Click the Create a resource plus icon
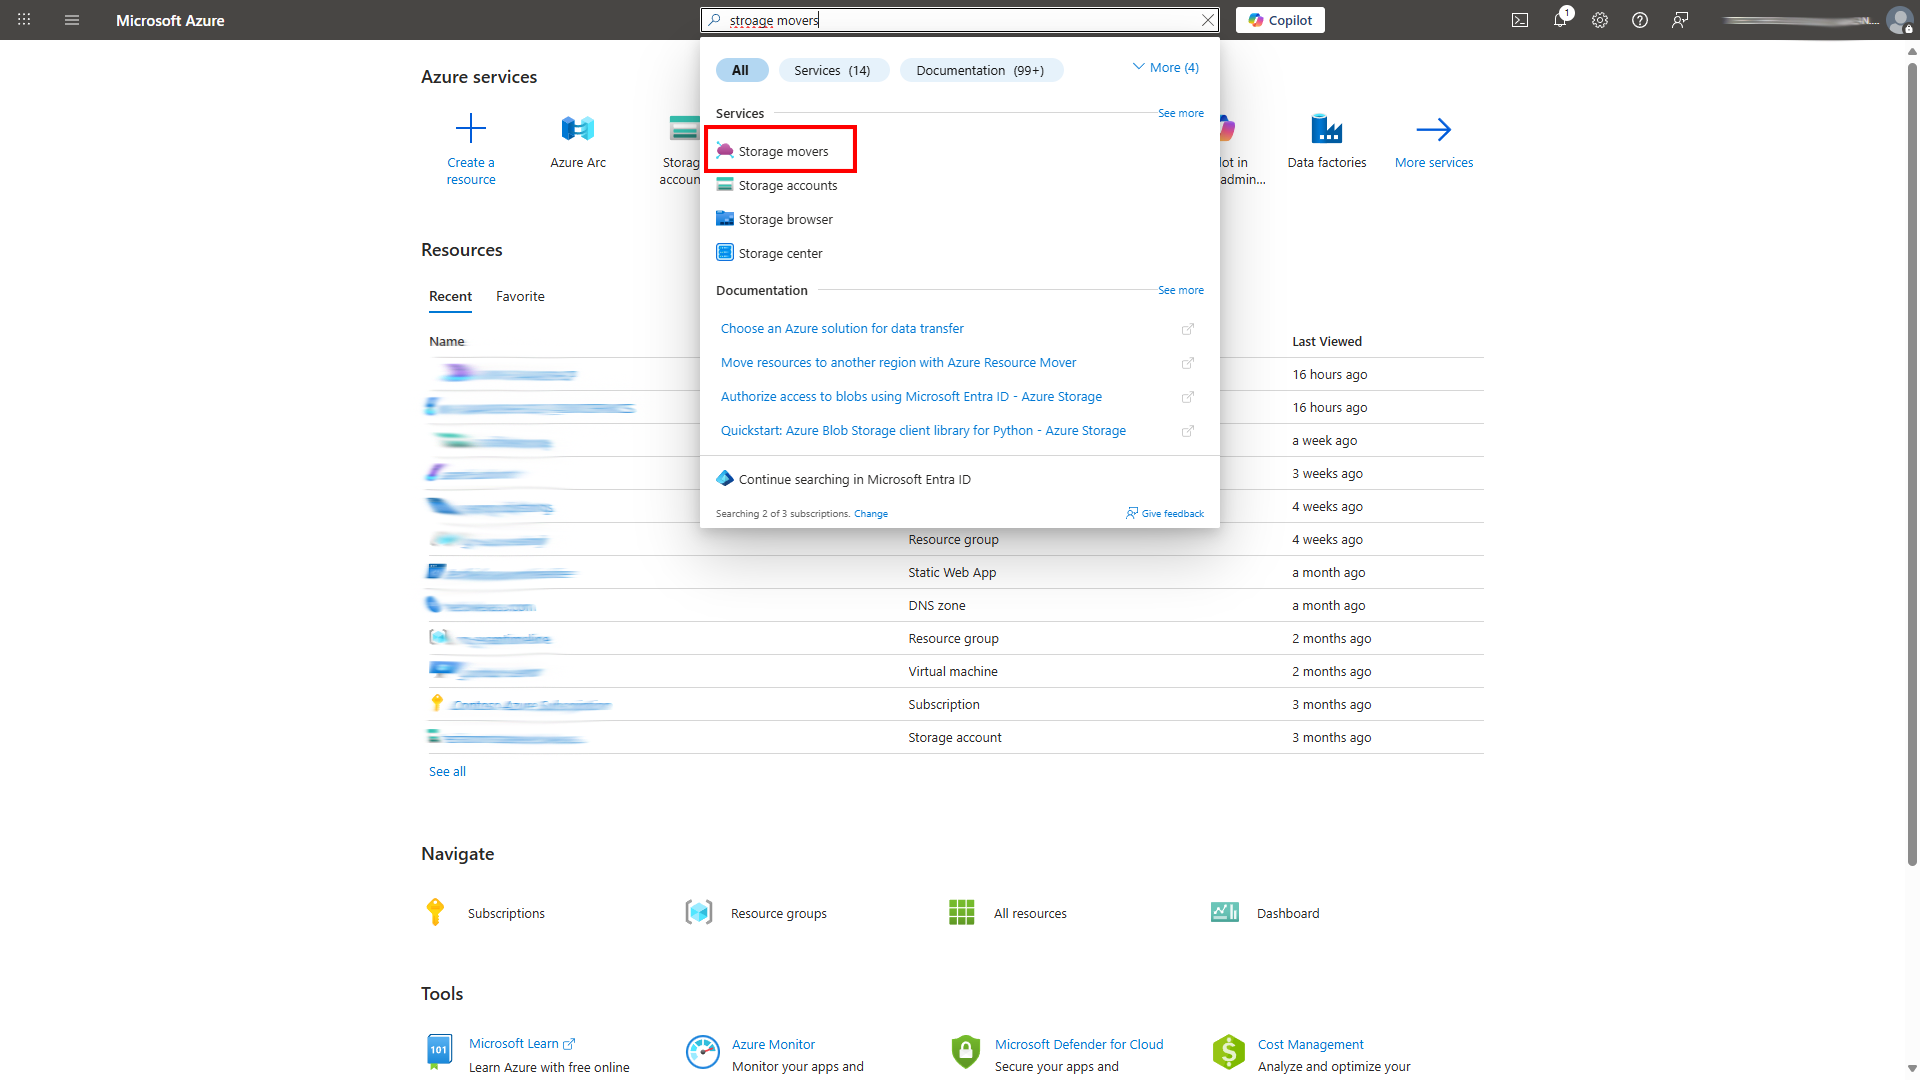This screenshot has height=1080, width=1920. (x=471, y=128)
